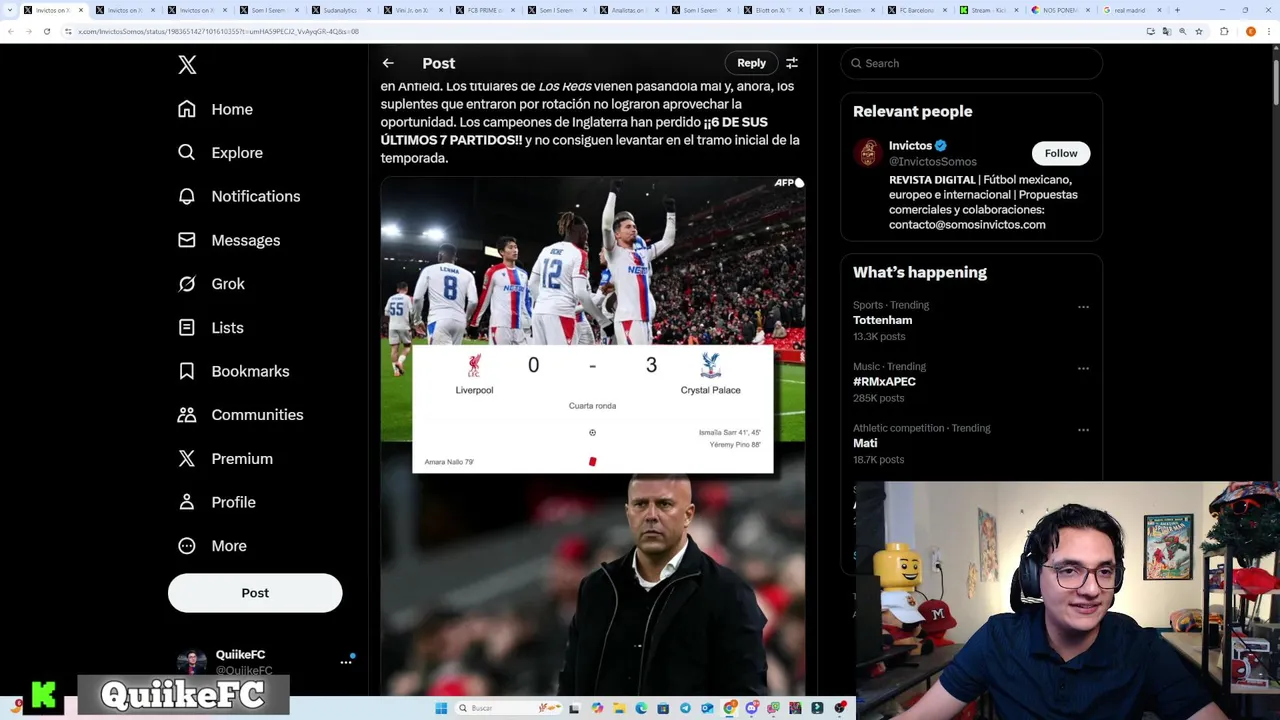The height and width of the screenshot is (720, 1280).
Task: Open Outlook from taskbar
Action: 707,708
